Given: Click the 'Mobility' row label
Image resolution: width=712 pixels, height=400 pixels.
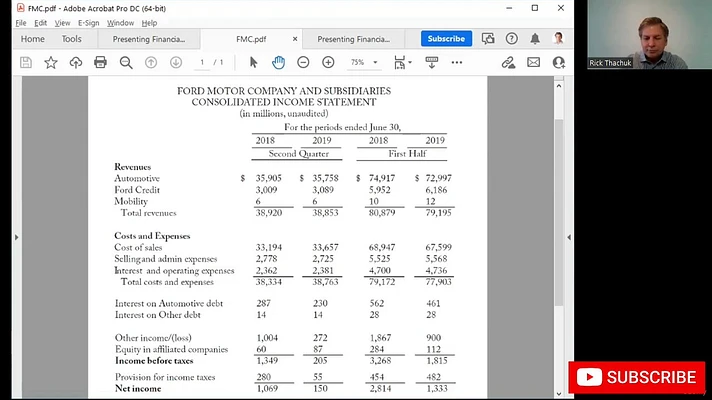Looking at the screenshot, I should pyautogui.click(x=131, y=202).
